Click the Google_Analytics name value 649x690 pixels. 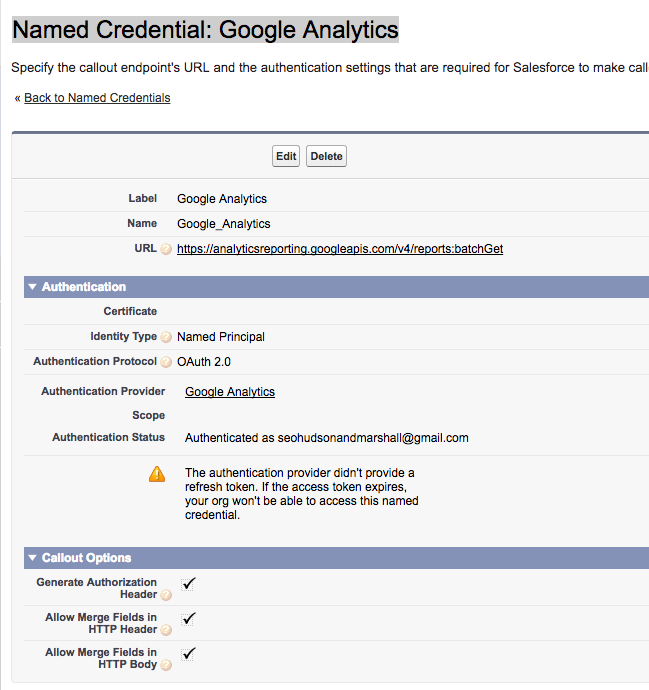(x=224, y=224)
